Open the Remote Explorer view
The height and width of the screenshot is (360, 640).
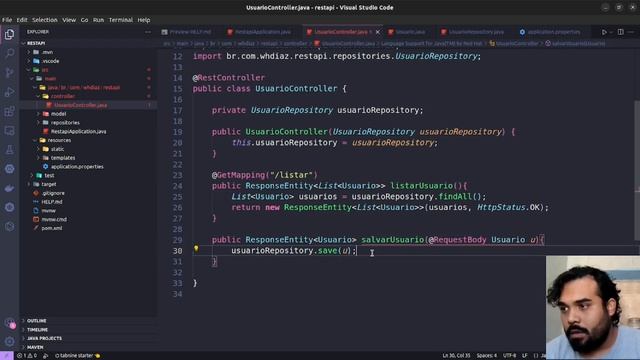[9, 131]
